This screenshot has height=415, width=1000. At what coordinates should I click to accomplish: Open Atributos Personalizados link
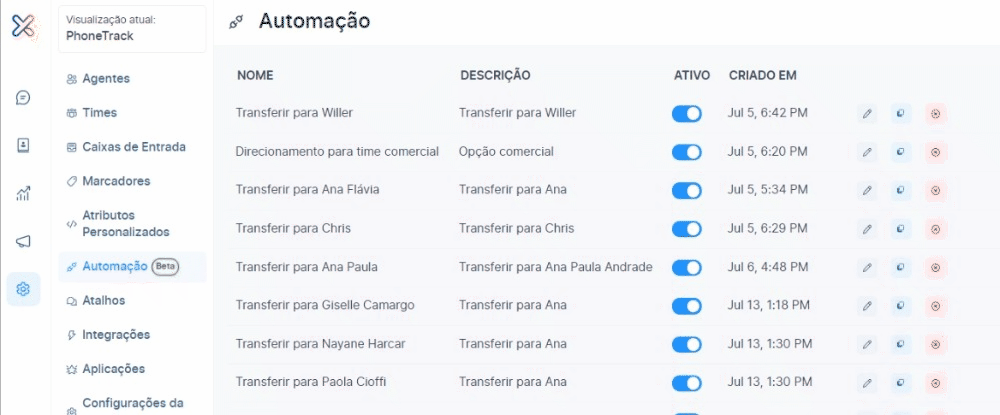click(x=125, y=223)
